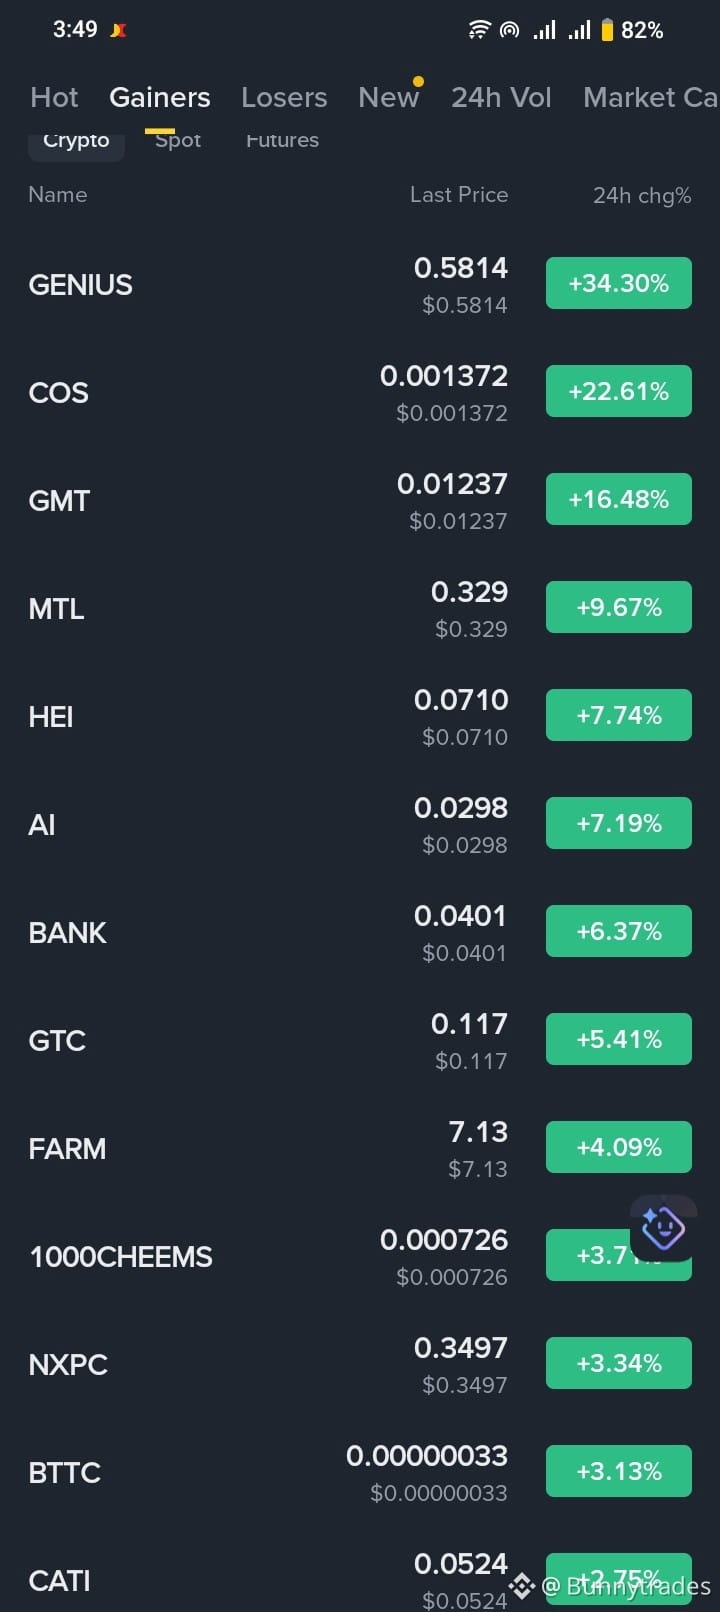Switch to the Hot tab
720x1612 pixels.
[x=54, y=97]
